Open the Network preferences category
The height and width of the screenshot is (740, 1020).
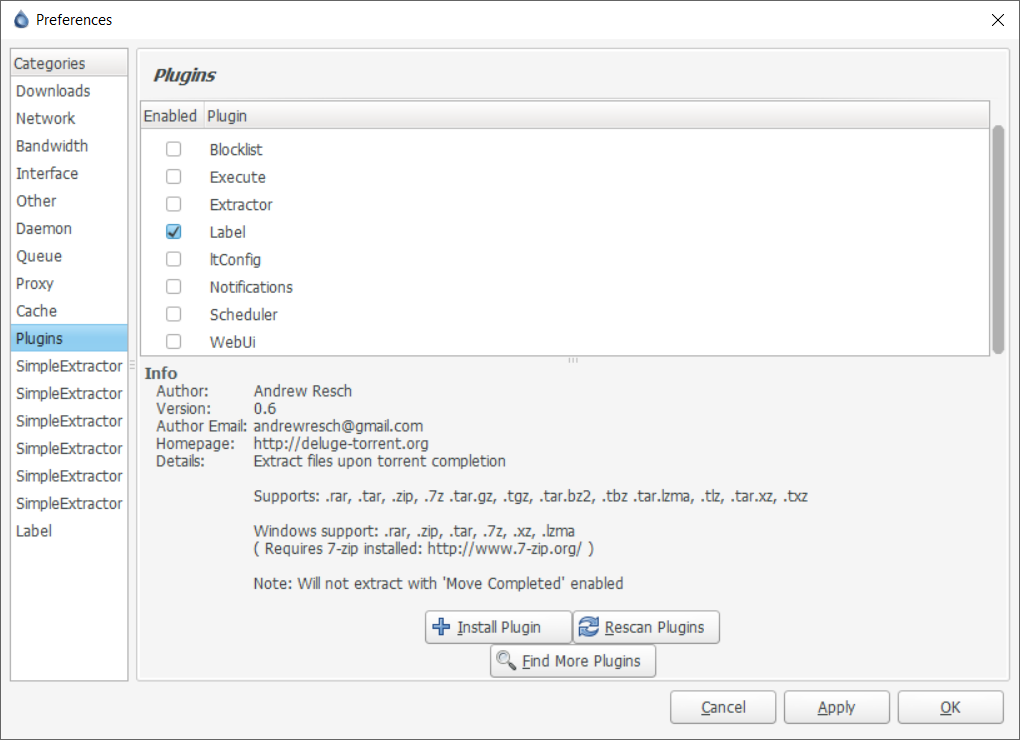[44, 118]
